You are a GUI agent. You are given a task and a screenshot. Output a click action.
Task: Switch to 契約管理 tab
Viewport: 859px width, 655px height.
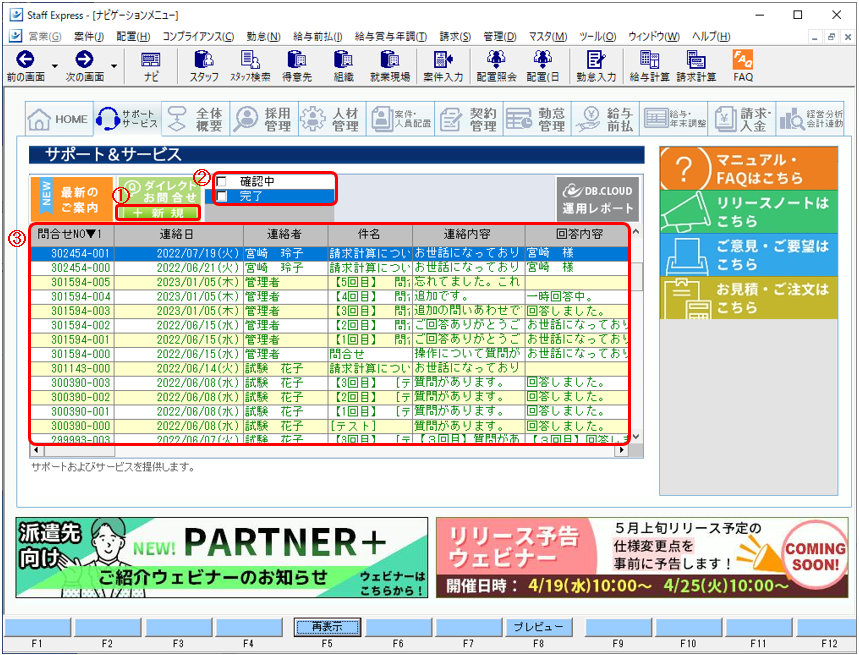[x=469, y=119]
